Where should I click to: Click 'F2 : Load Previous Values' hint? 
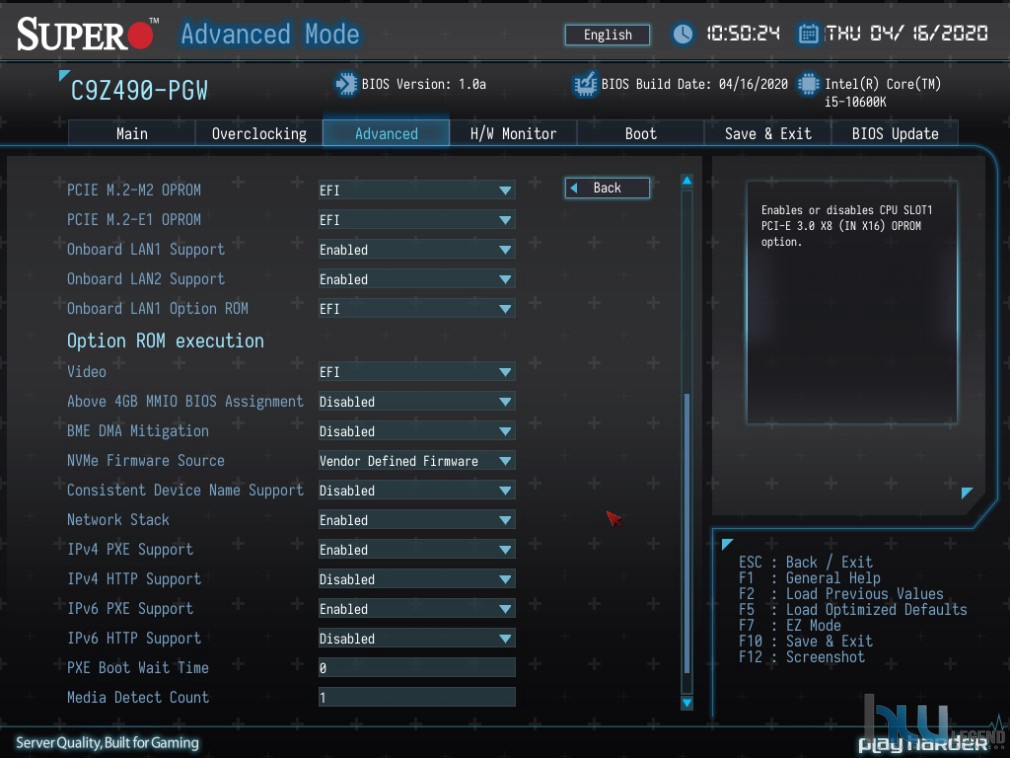(x=841, y=594)
